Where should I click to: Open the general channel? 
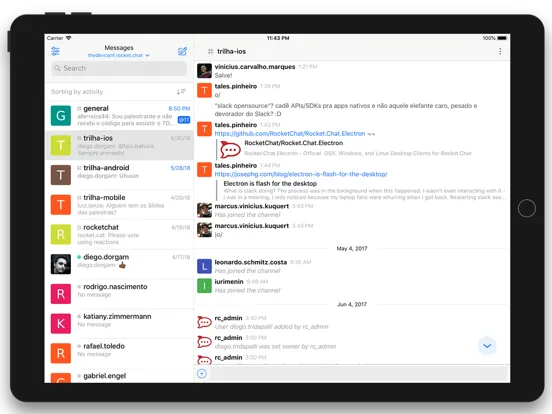pos(120,115)
